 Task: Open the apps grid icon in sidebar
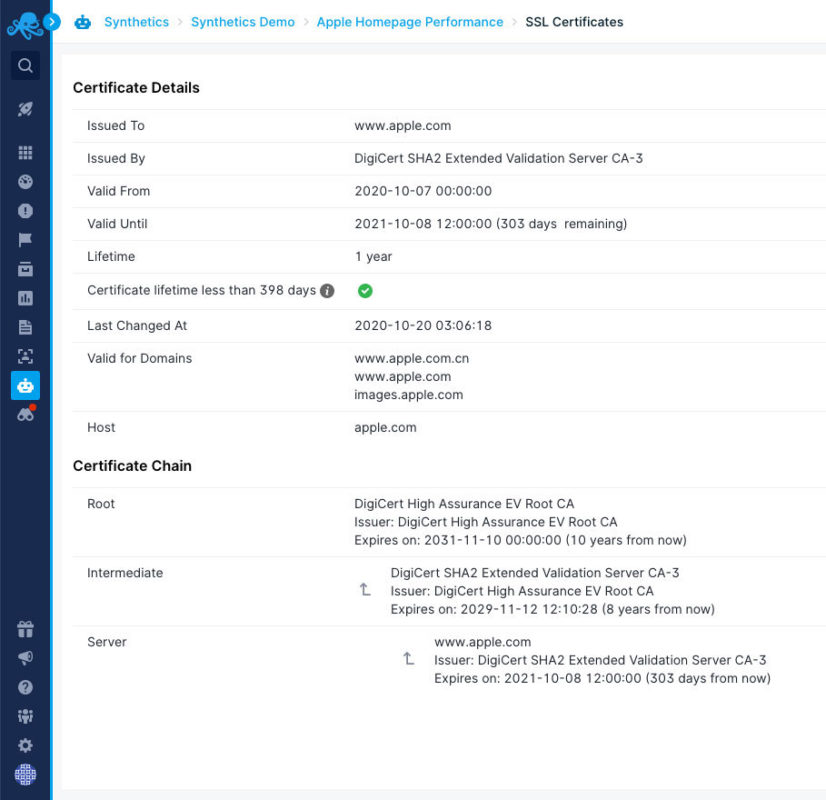tap(25, 153)
